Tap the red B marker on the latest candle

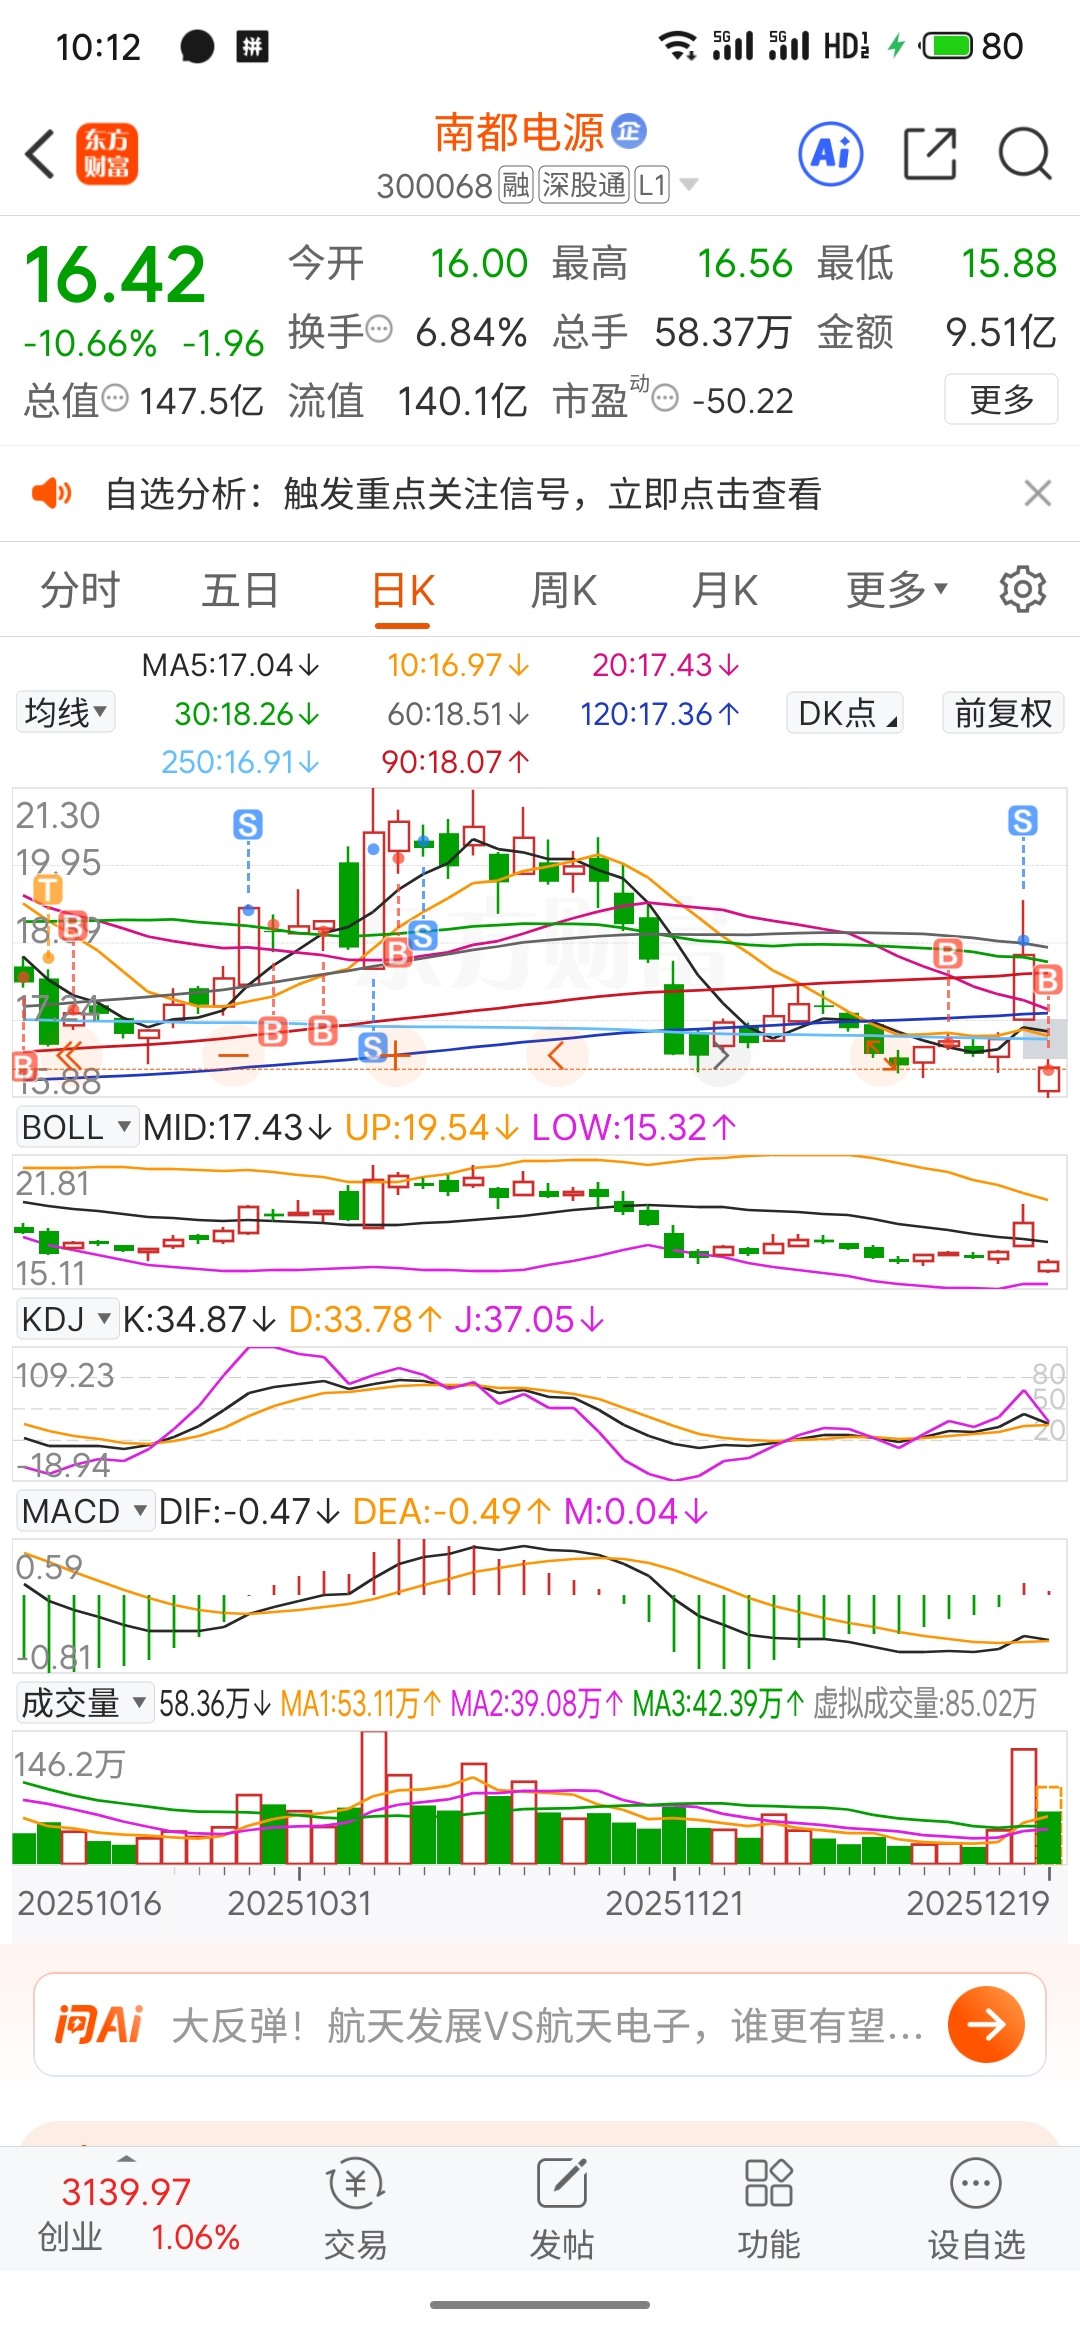click(1047, 979)
